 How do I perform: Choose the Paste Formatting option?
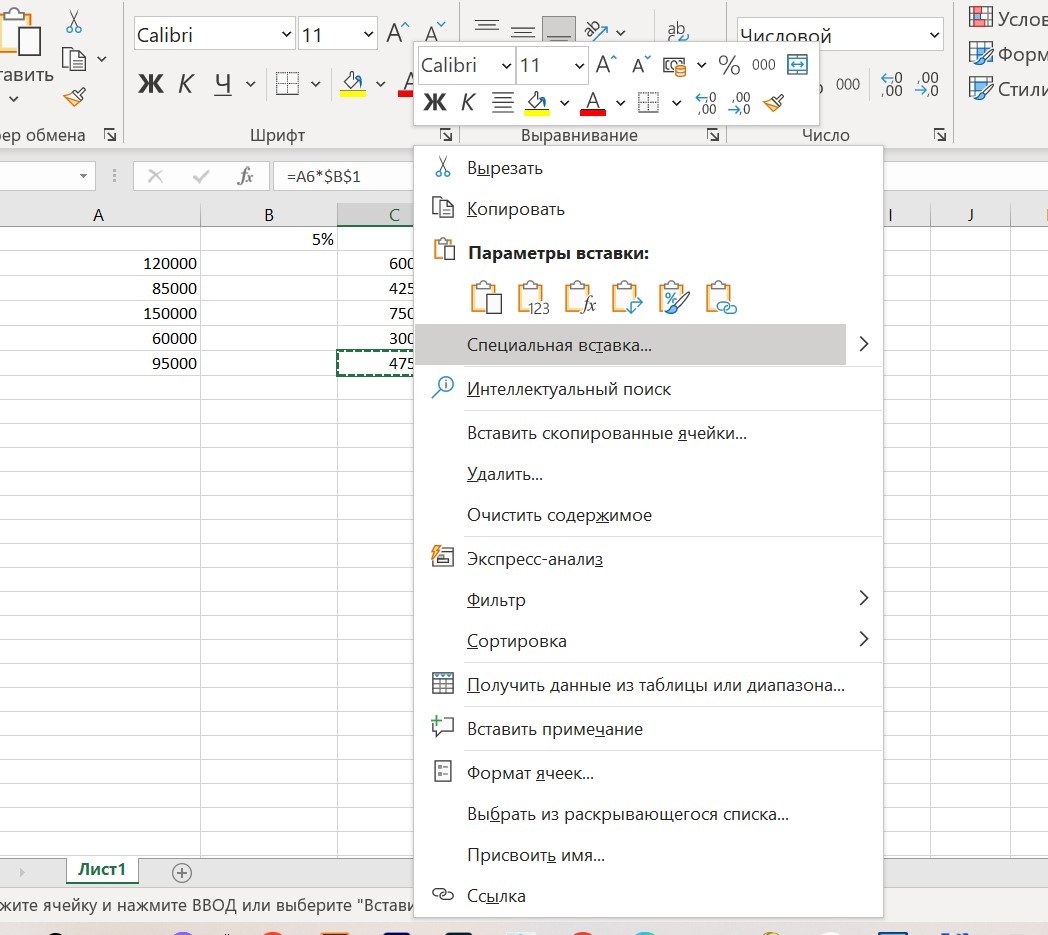tap(674, 297)
